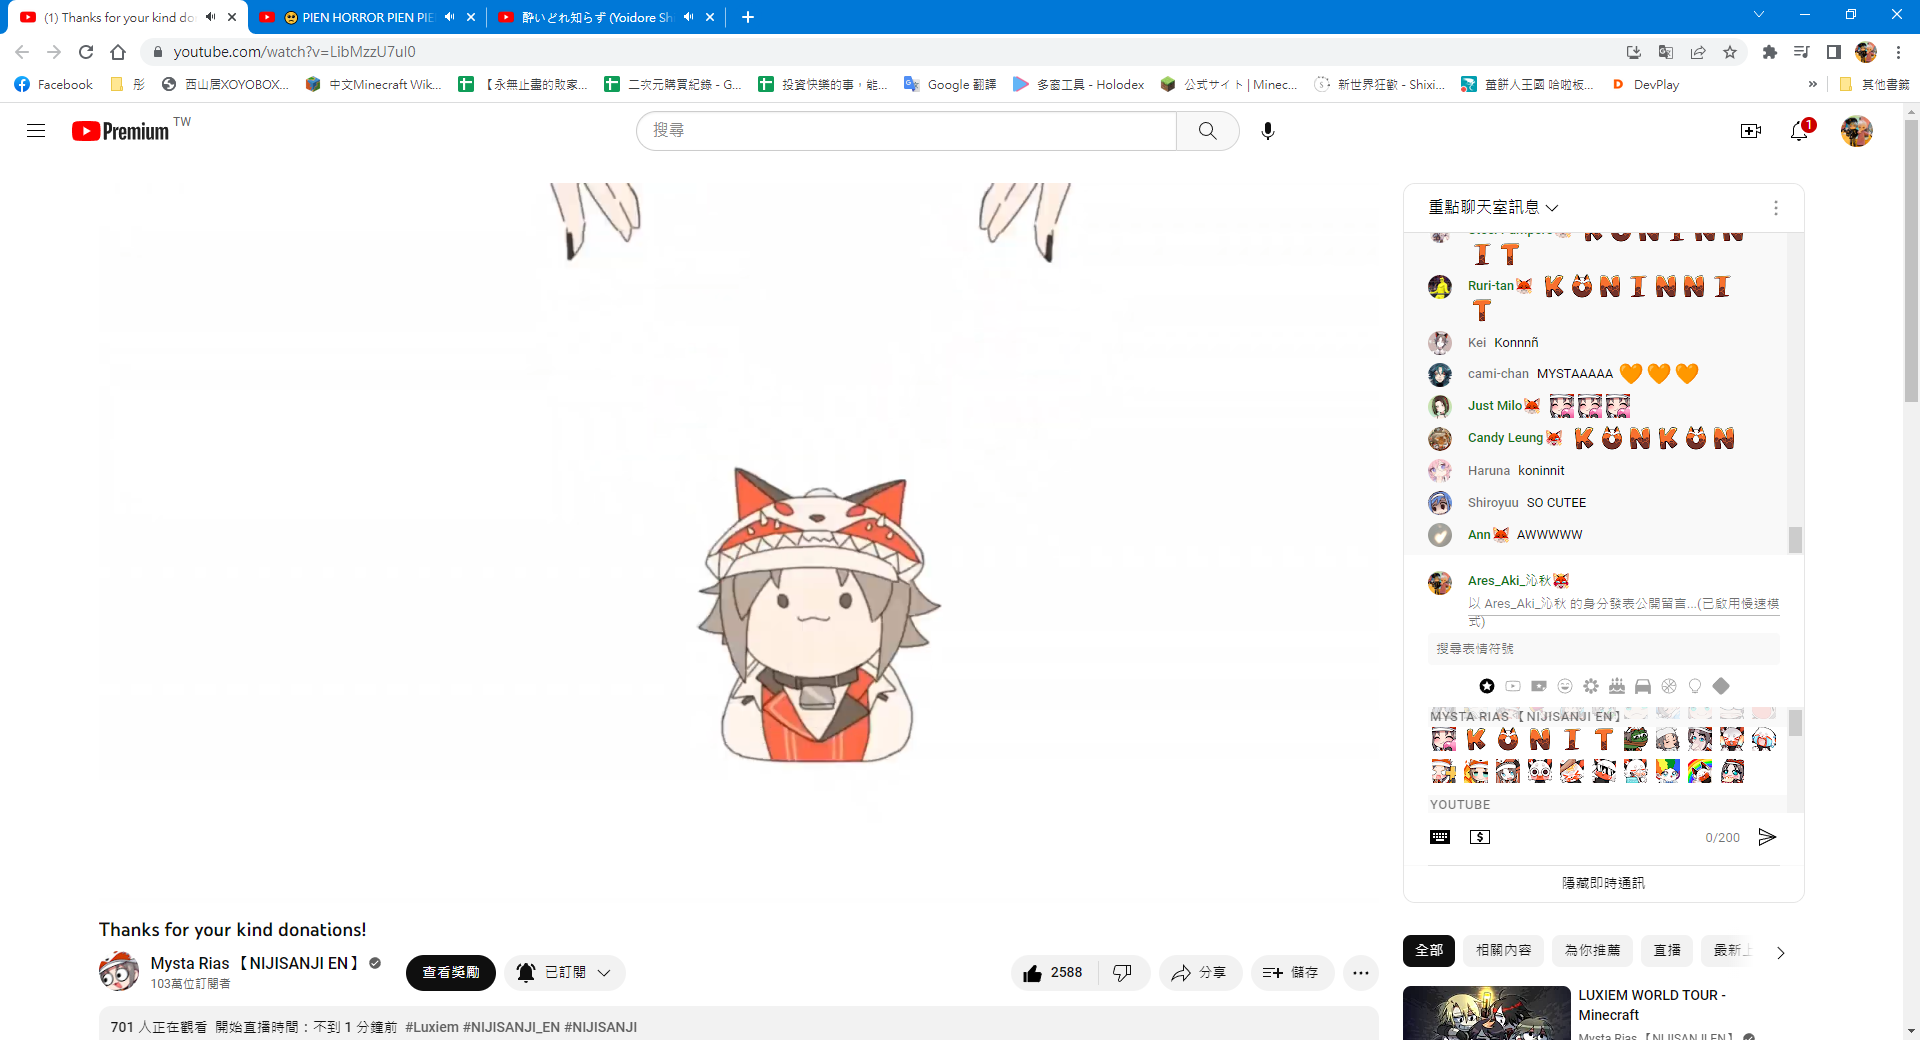
Task: Open the Facebook bookmark
Action: click(54, 85)
